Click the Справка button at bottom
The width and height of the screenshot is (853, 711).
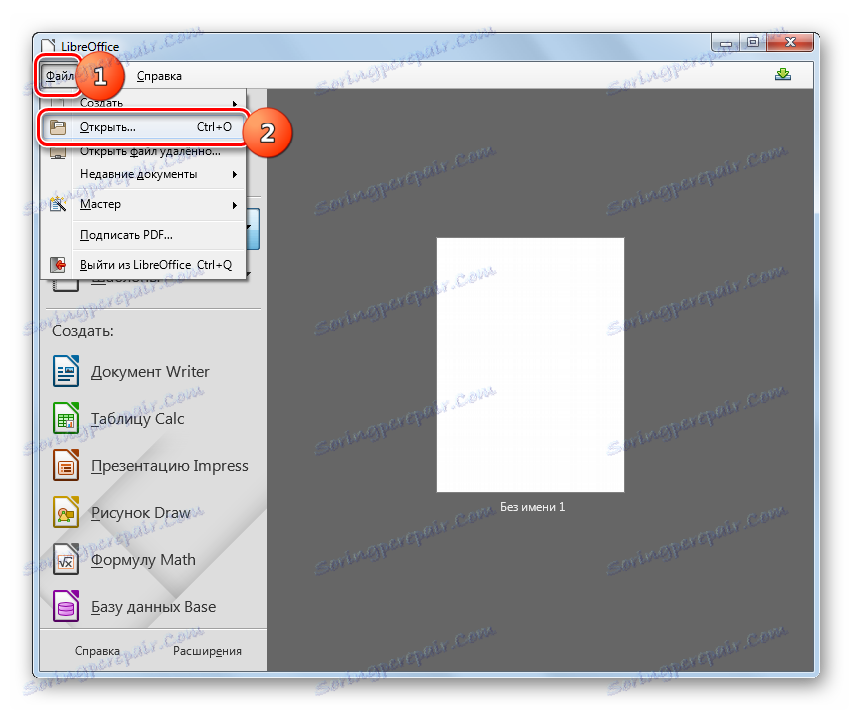(97, 651)
